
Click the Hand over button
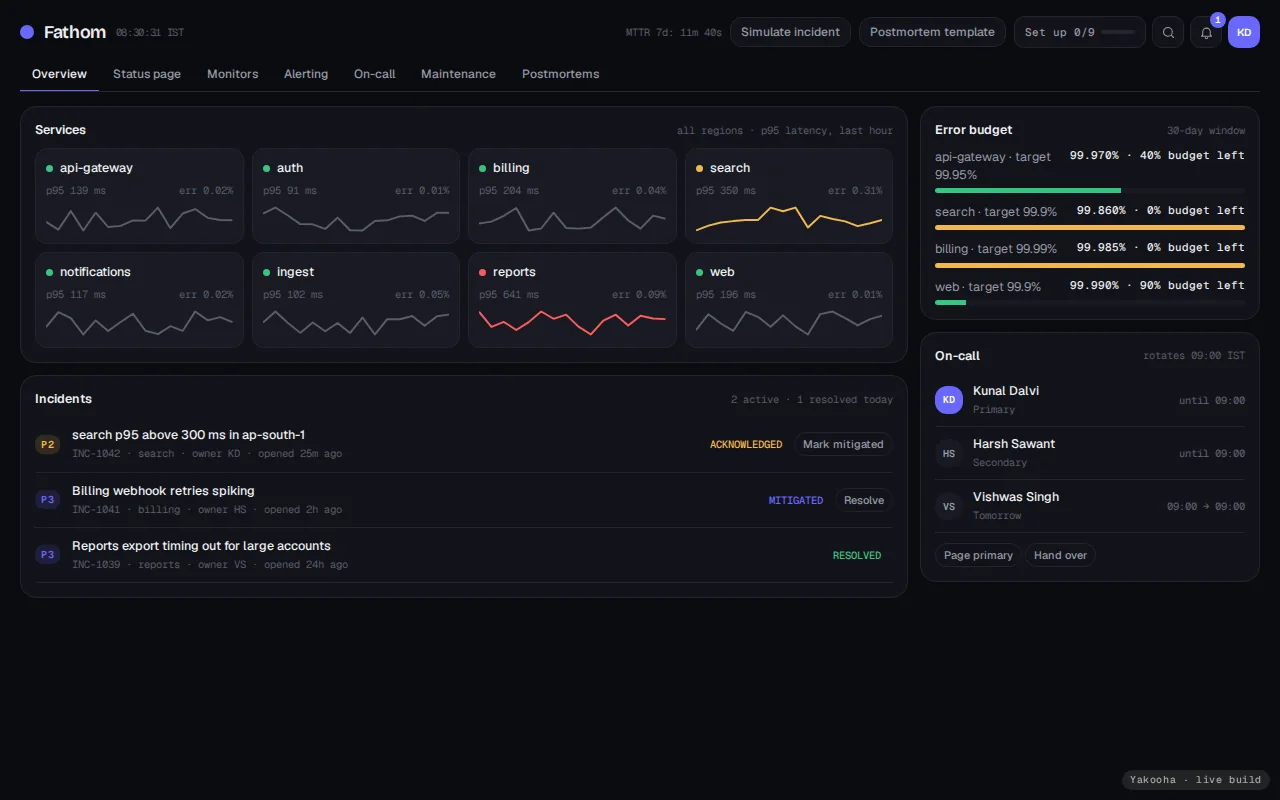pos(1060,555)
